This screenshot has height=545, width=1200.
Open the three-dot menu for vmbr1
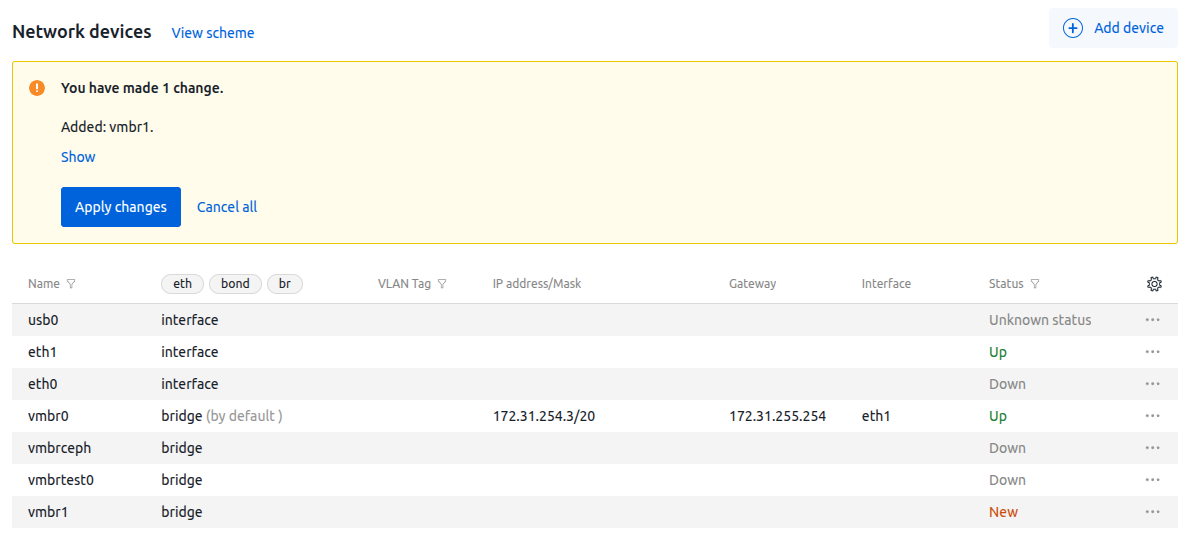click(x=1152, y=512)
